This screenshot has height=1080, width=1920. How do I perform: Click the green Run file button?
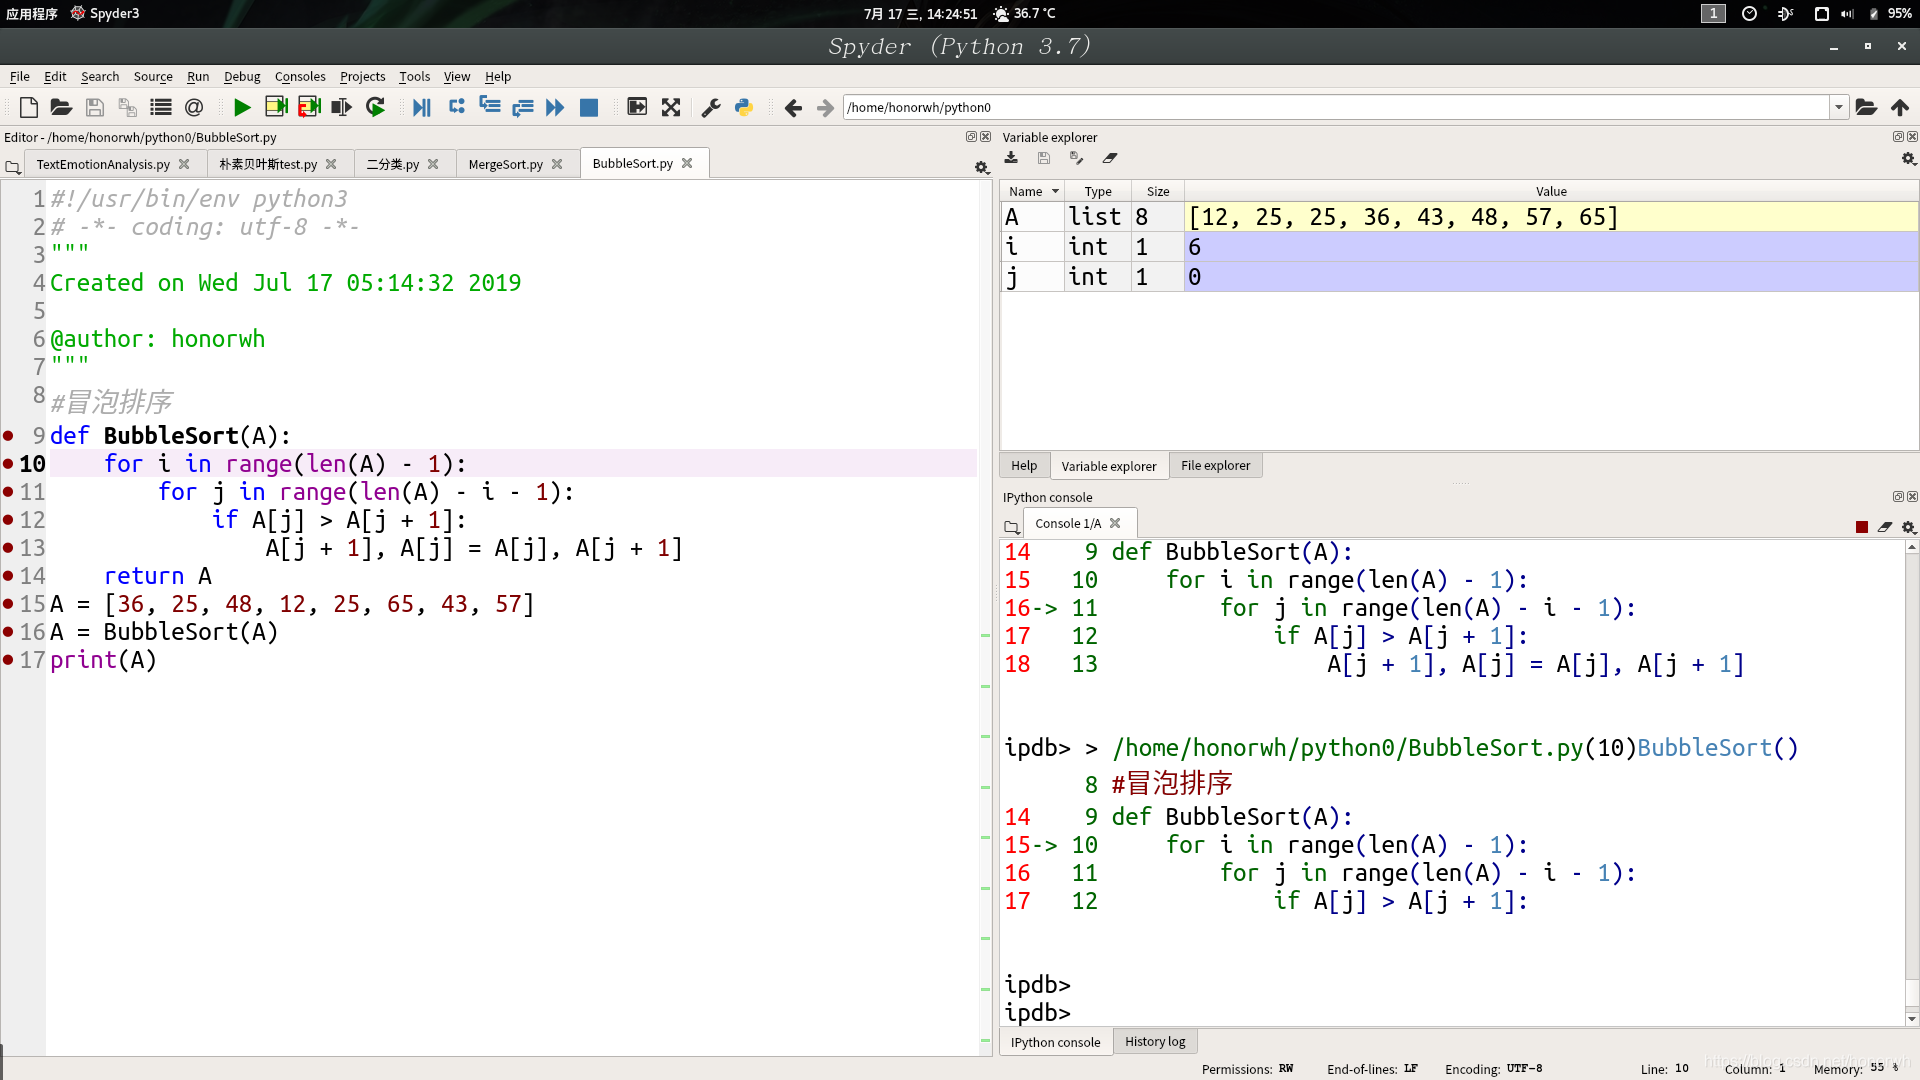point(241,107)
